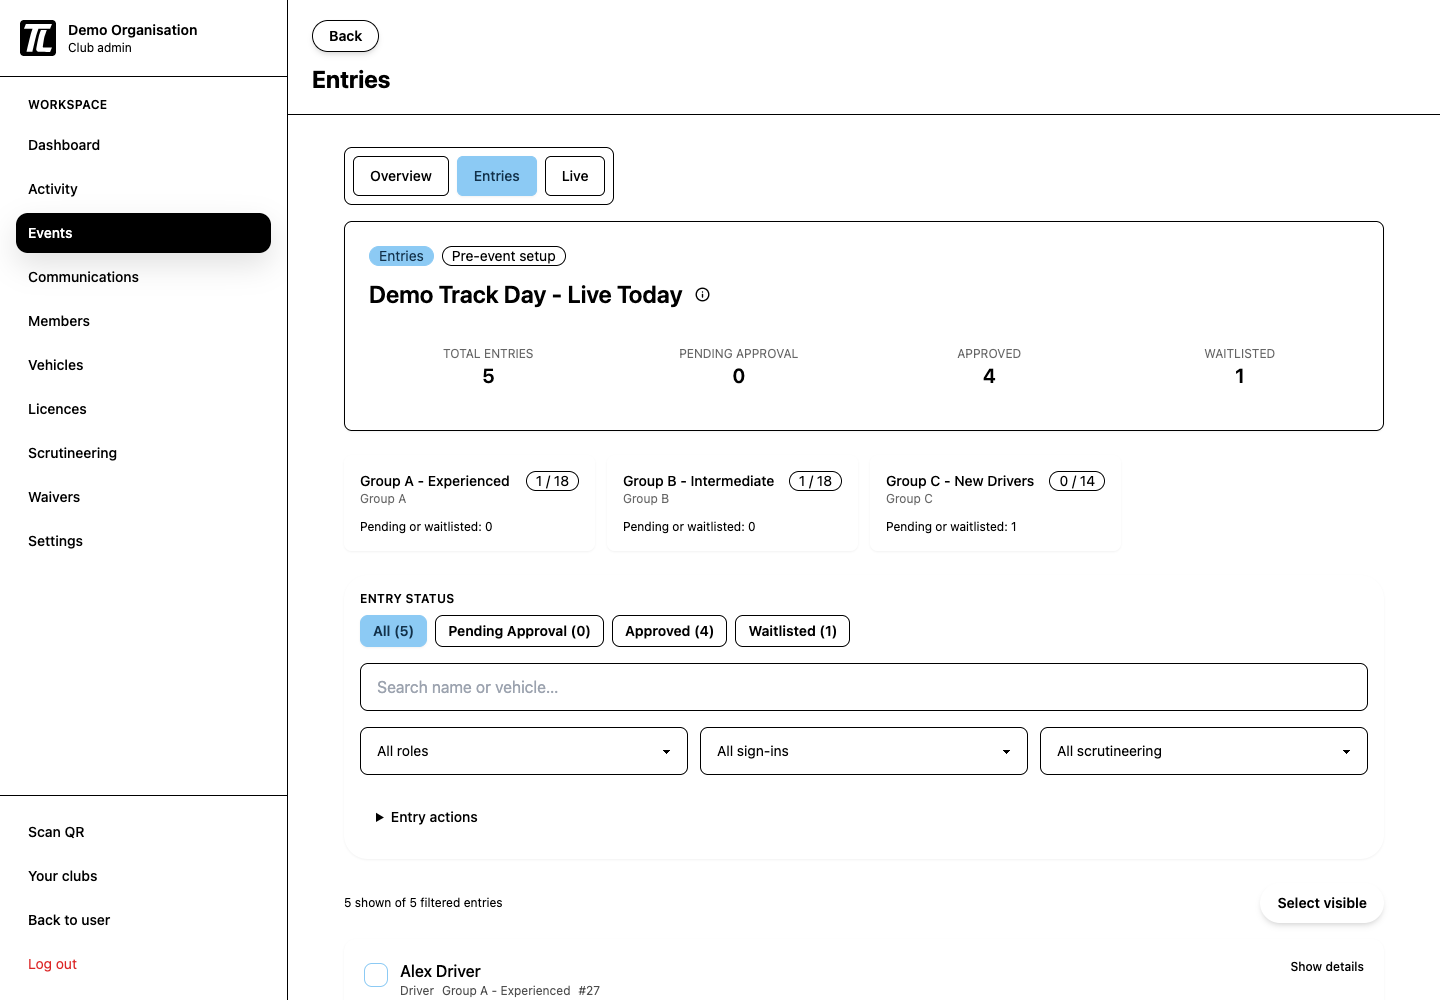Show details for Alex Driver

pos(1327,967)
